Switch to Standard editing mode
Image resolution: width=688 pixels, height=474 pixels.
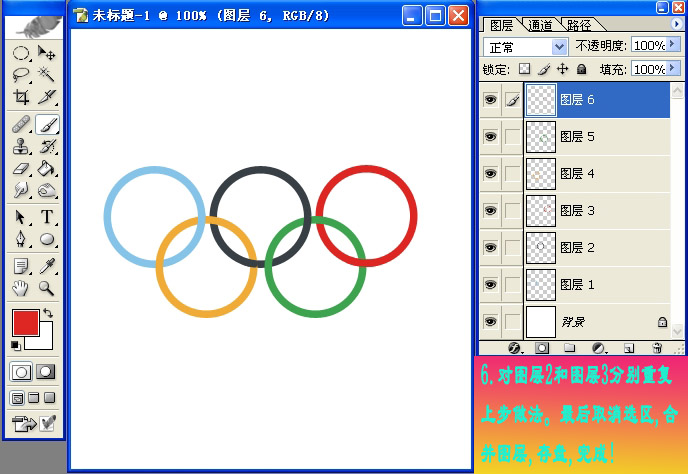pos(21,372)
